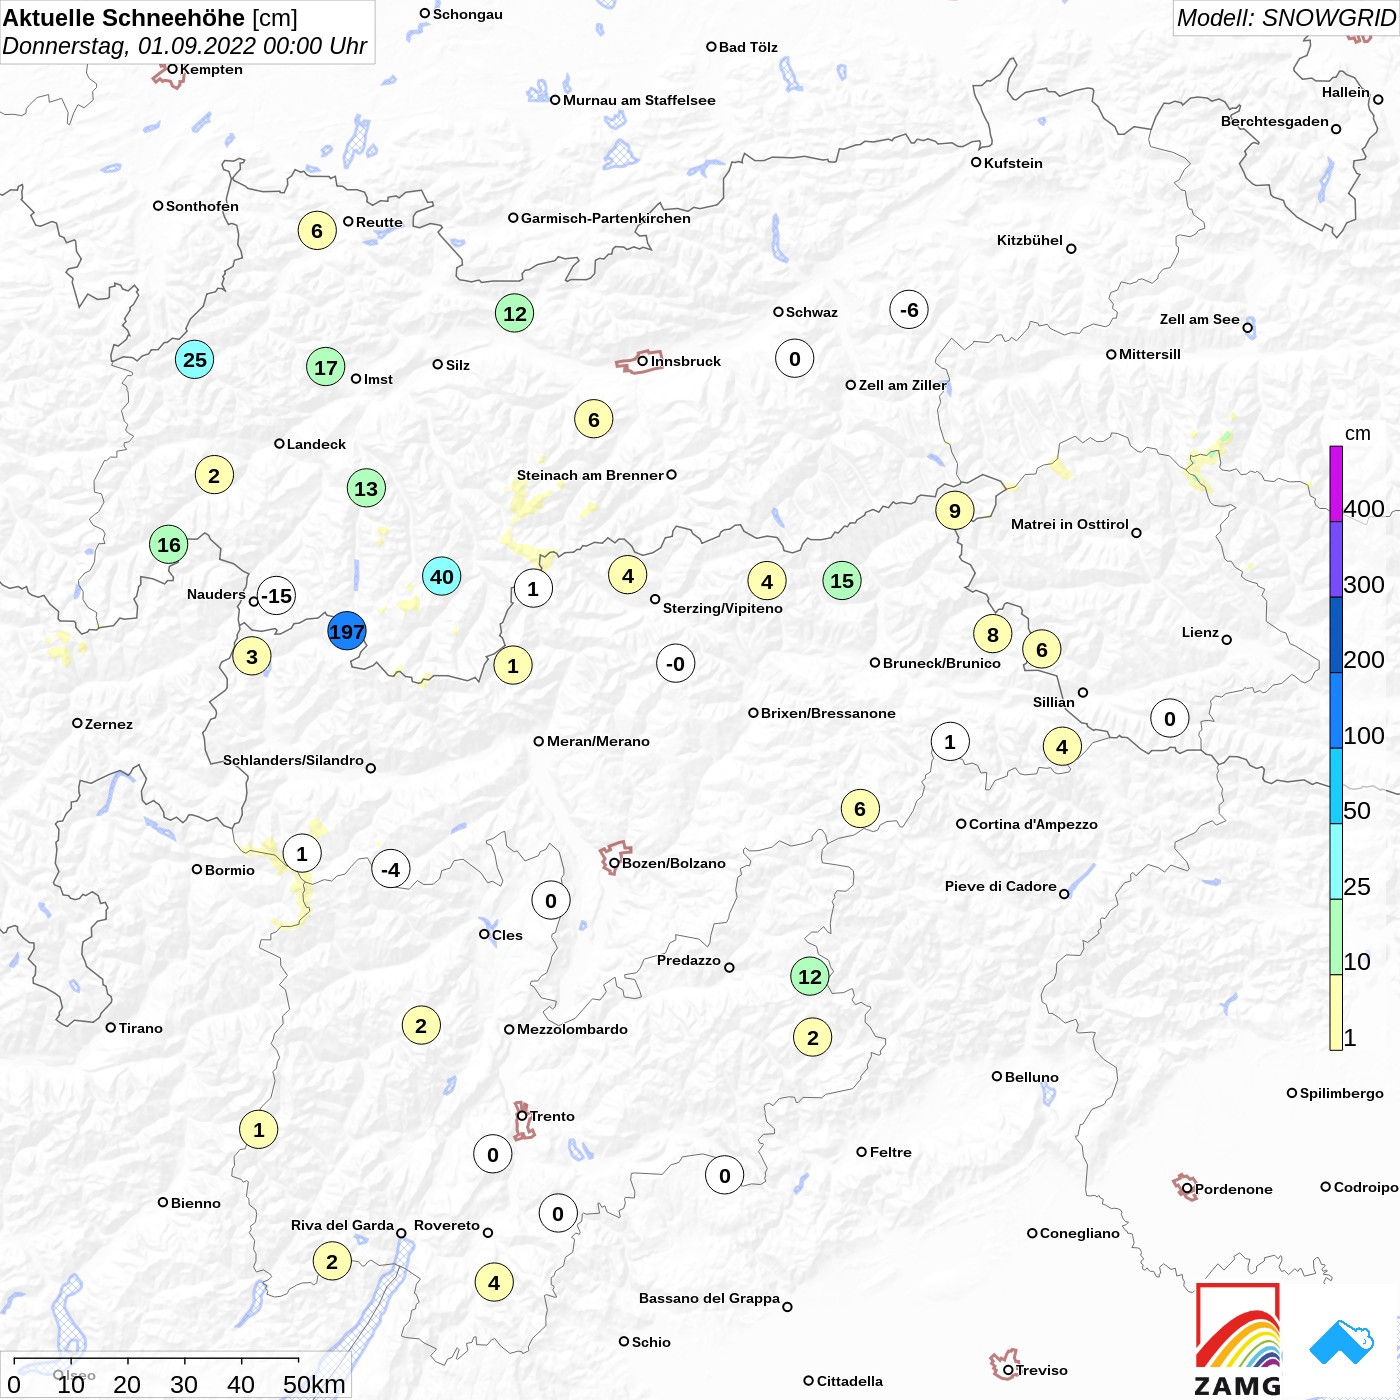This screenshot has width=1400, height=1400.
Task: Select the 2 marker near Riva del Garda
Action: tap(332, 1261)
